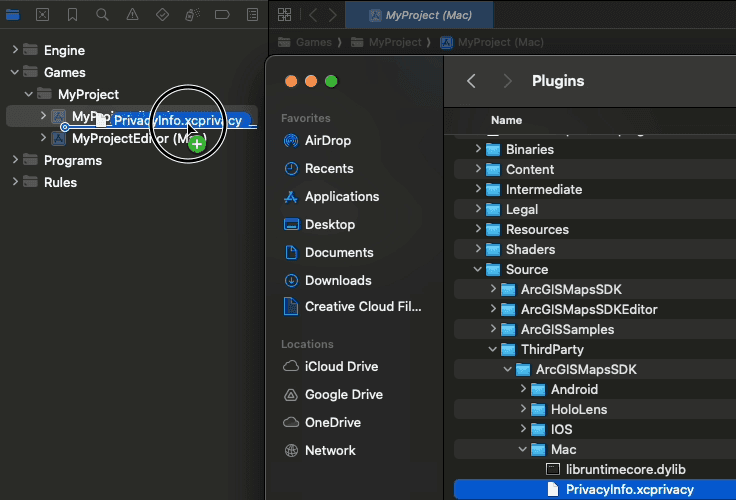Open Creative Cloud Files in Finder sidebar

(x=353, y=307)
